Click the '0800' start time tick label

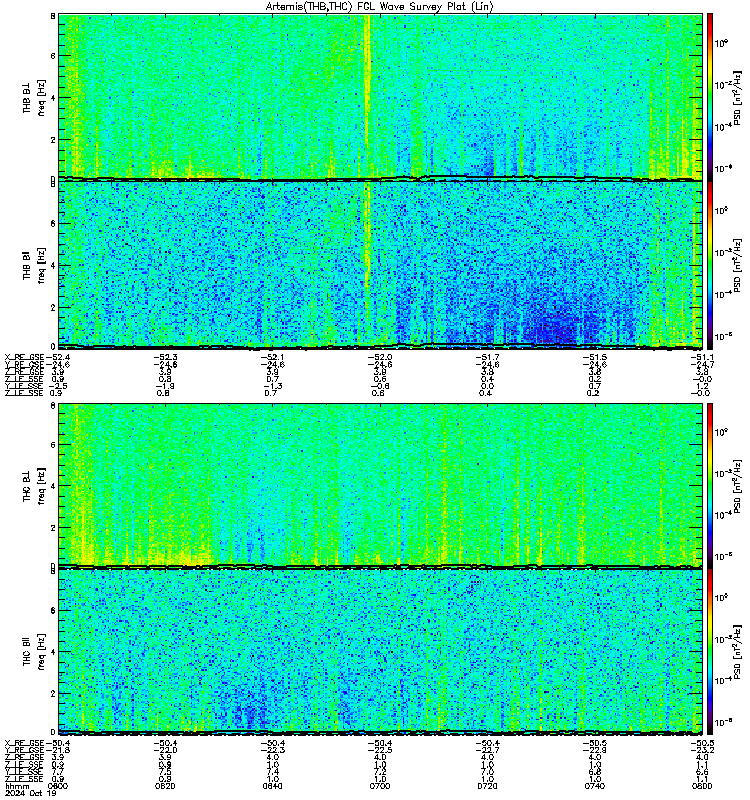[x=58, y=786]
